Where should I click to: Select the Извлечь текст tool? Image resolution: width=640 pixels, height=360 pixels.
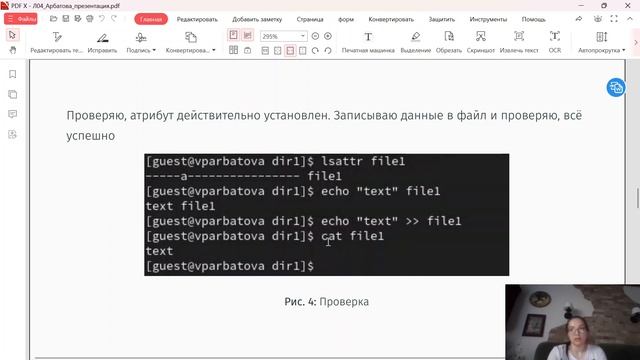(x=519, y=42)
